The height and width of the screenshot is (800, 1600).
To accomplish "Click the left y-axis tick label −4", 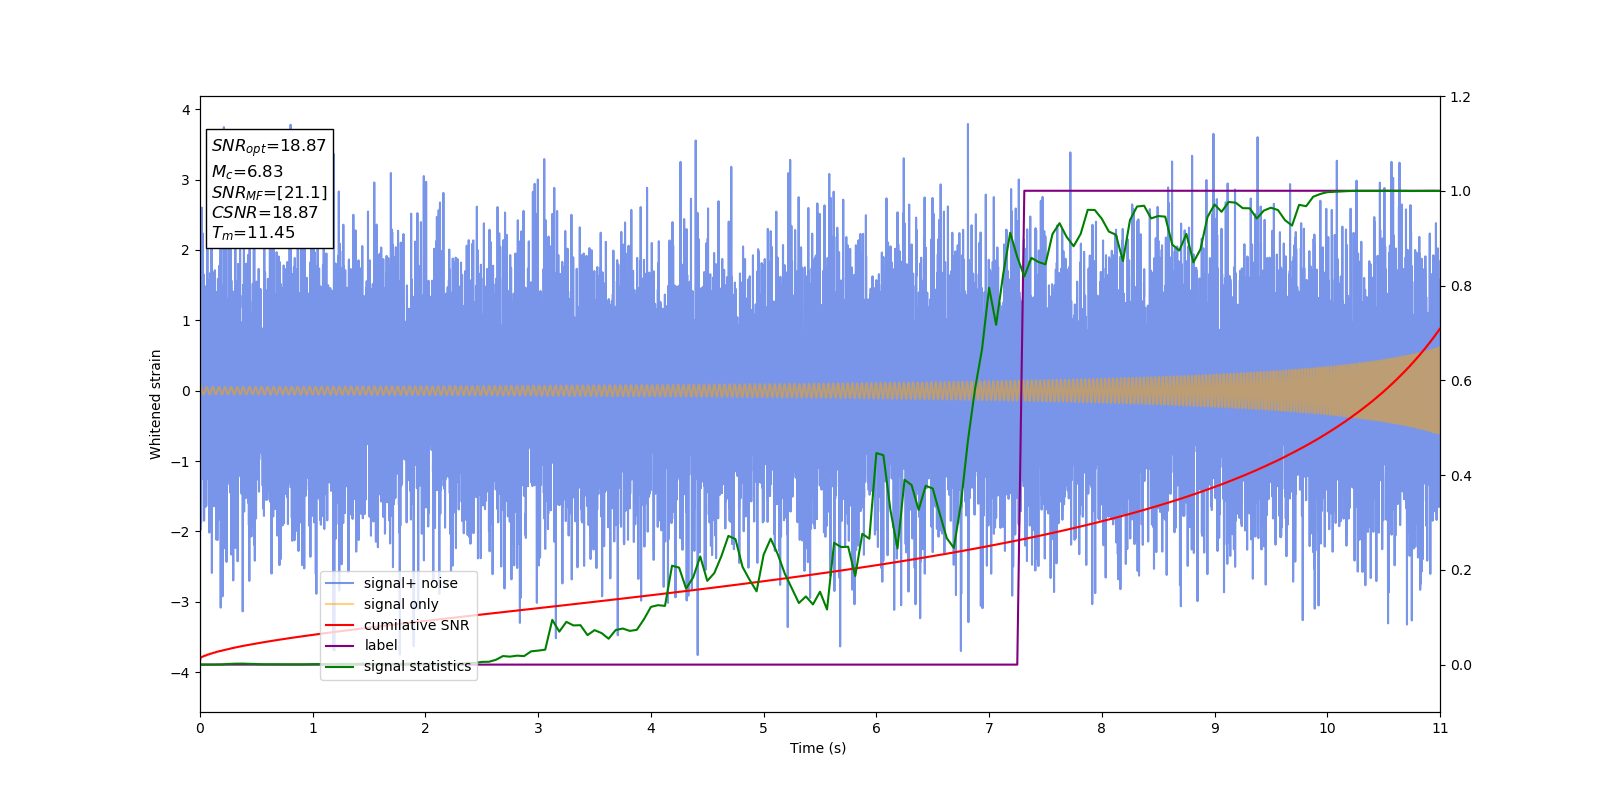I will (181, 673).
